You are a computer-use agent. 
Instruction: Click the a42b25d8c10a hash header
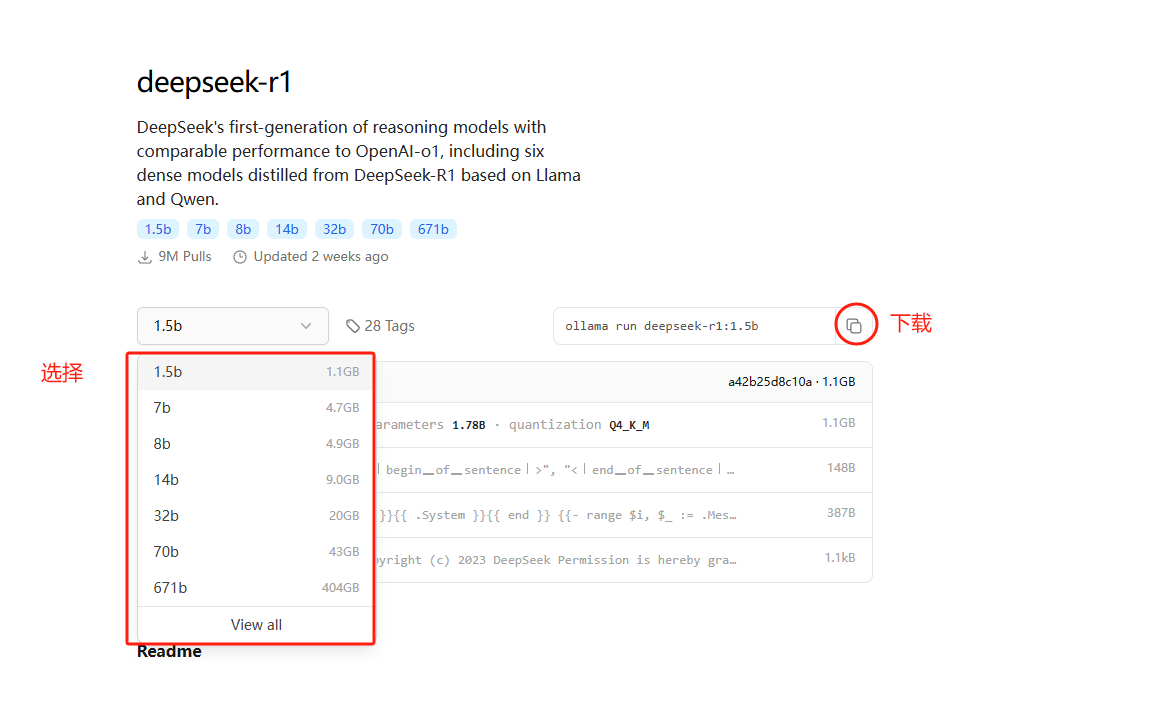[791, 381]
